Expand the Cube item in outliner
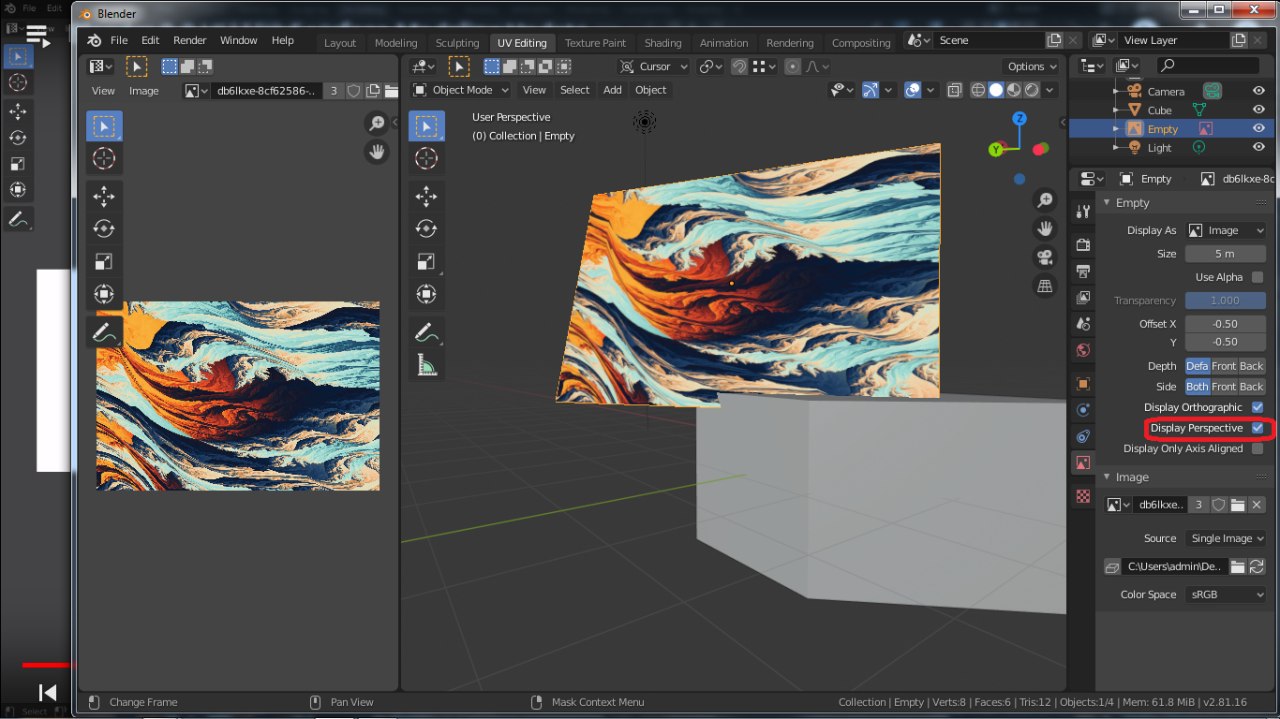This screenshot has height=719, width=1280. point(1118,110)
